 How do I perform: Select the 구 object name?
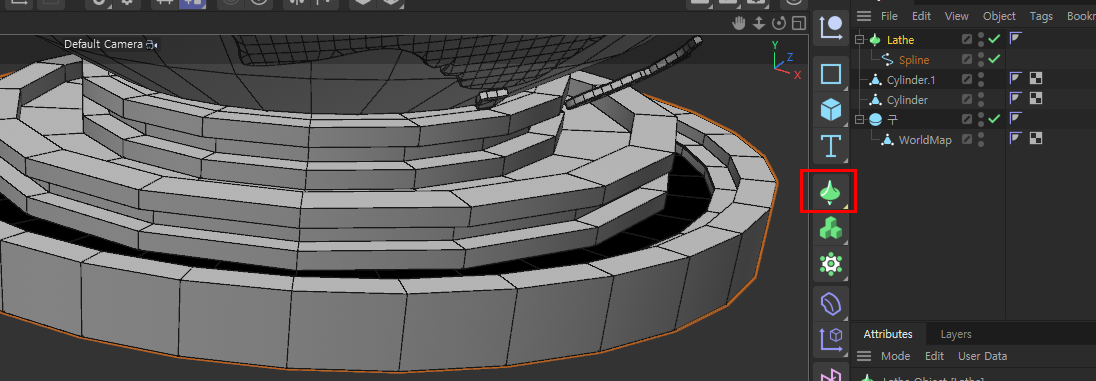(x=892, y=120)
